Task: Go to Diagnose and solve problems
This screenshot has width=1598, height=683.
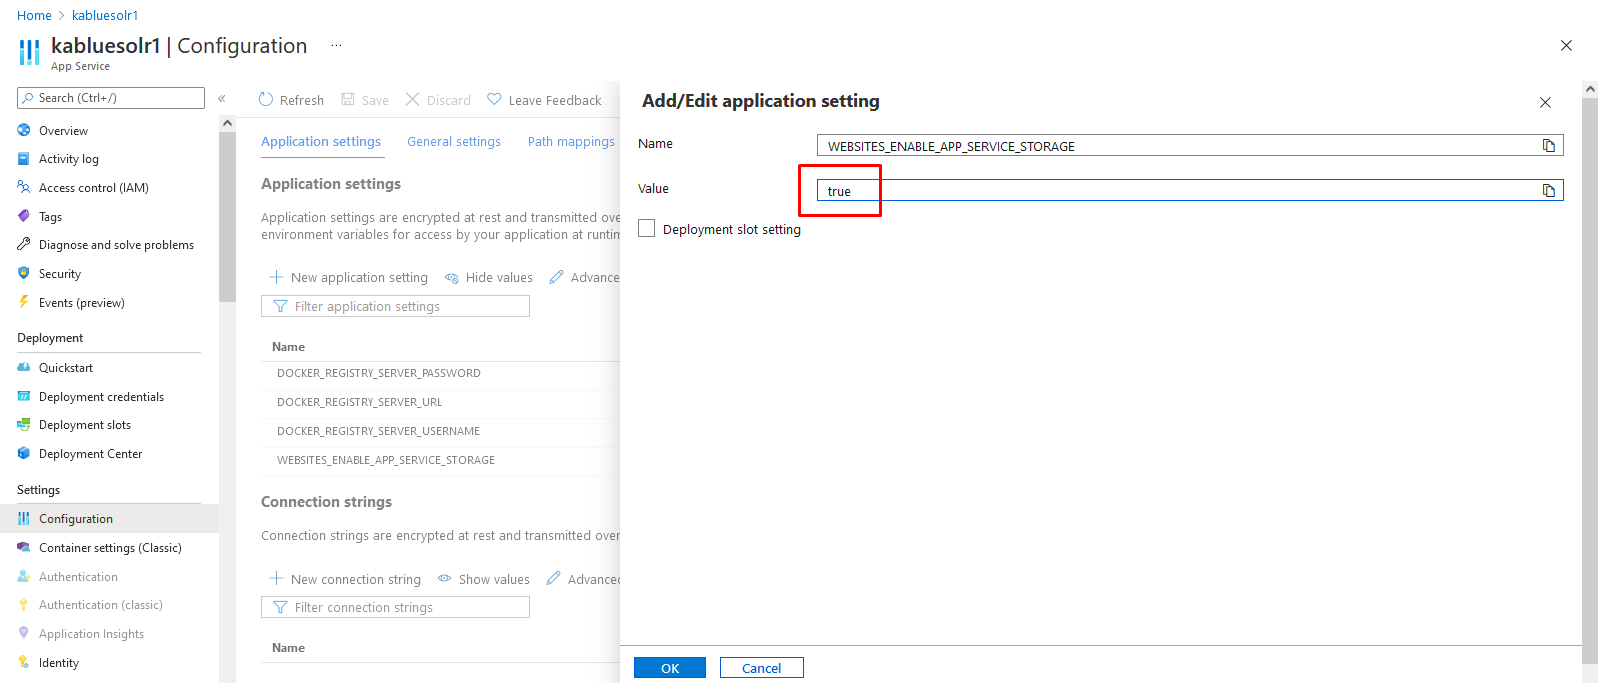Action: pyautogui.click(x=116, y=245)
